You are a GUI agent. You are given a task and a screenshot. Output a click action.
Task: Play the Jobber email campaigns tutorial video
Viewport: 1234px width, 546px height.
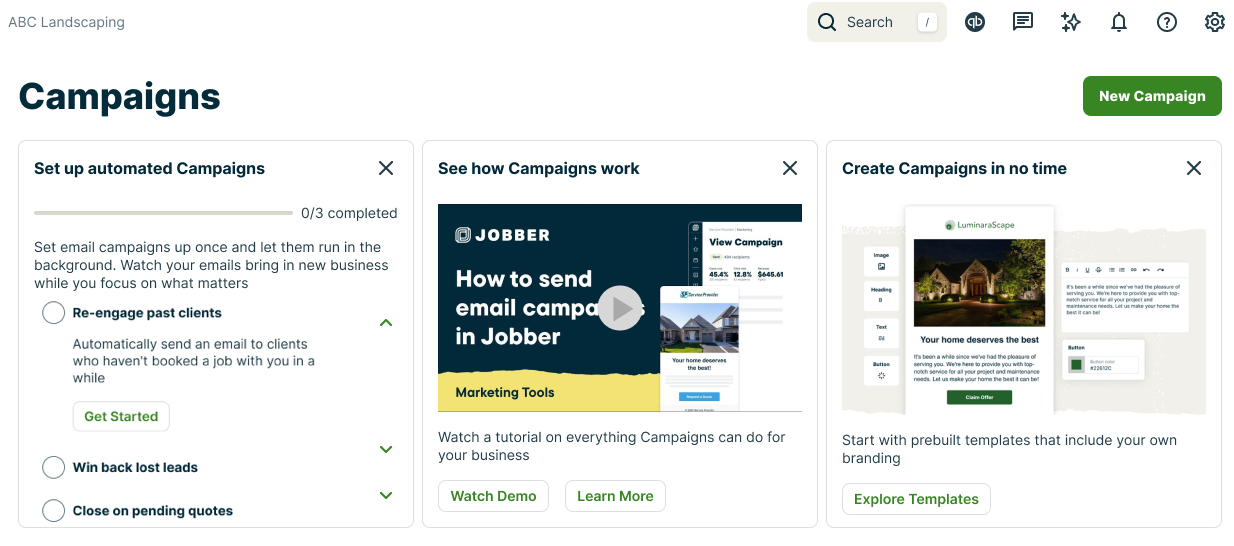(x=620, y=308)
